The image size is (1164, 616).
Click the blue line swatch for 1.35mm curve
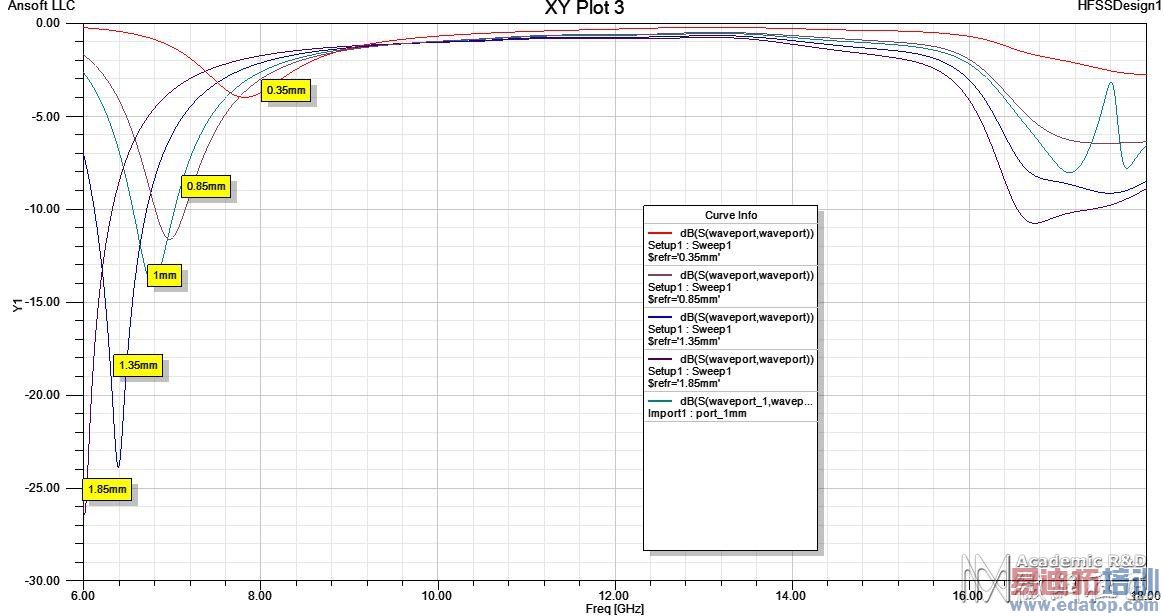660,317
